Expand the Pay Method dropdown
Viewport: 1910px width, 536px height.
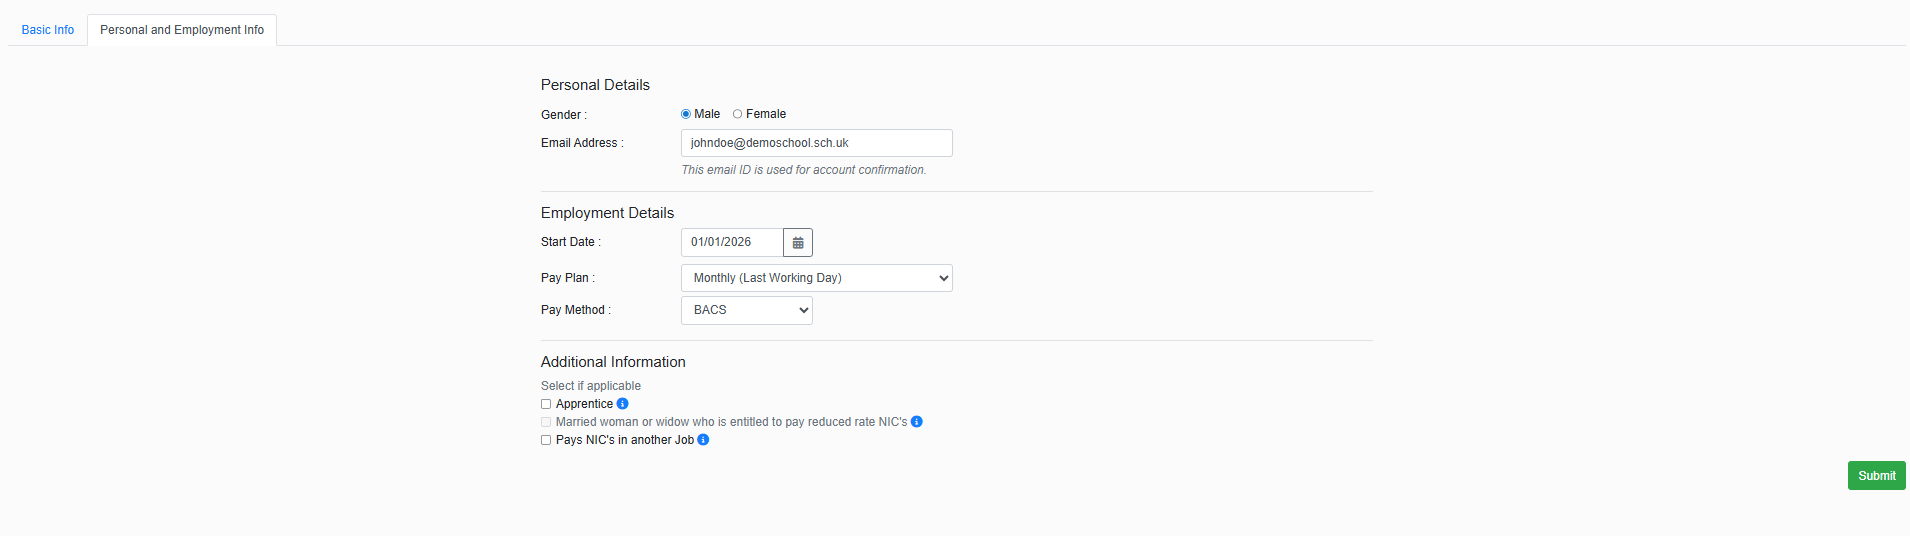[746, 310]
